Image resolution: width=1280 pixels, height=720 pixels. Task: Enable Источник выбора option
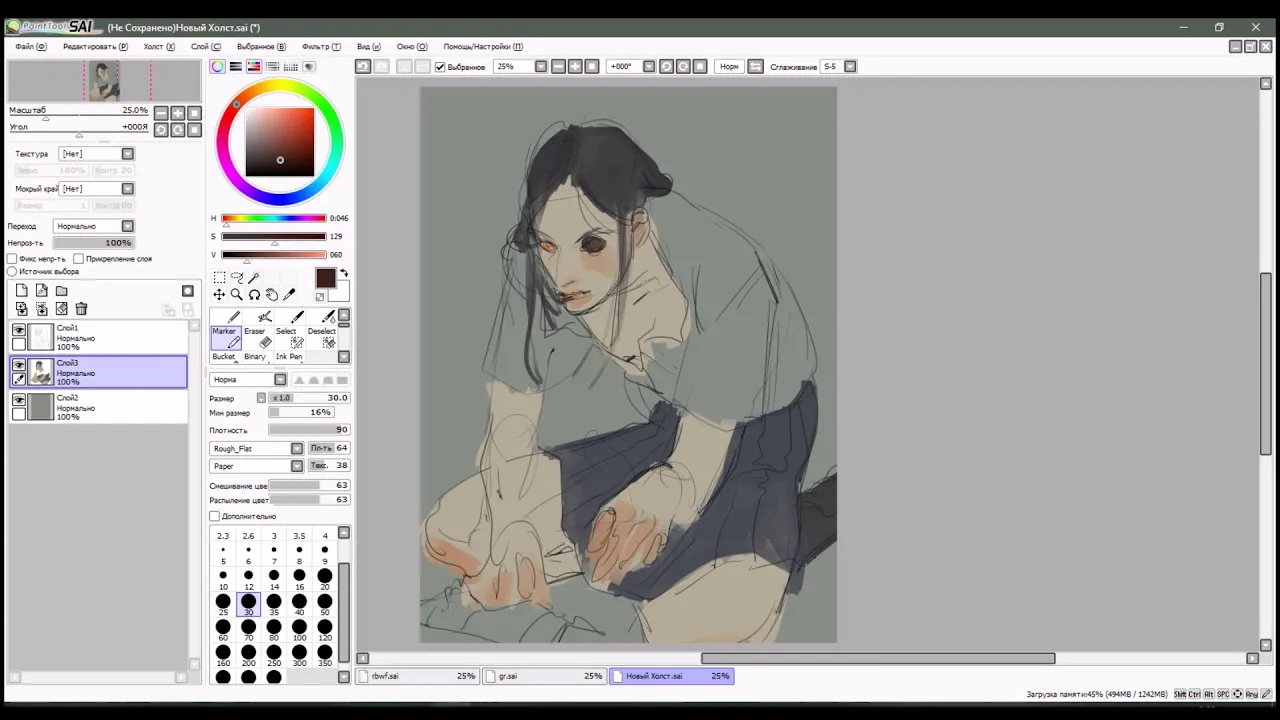[x=12, y=271]
